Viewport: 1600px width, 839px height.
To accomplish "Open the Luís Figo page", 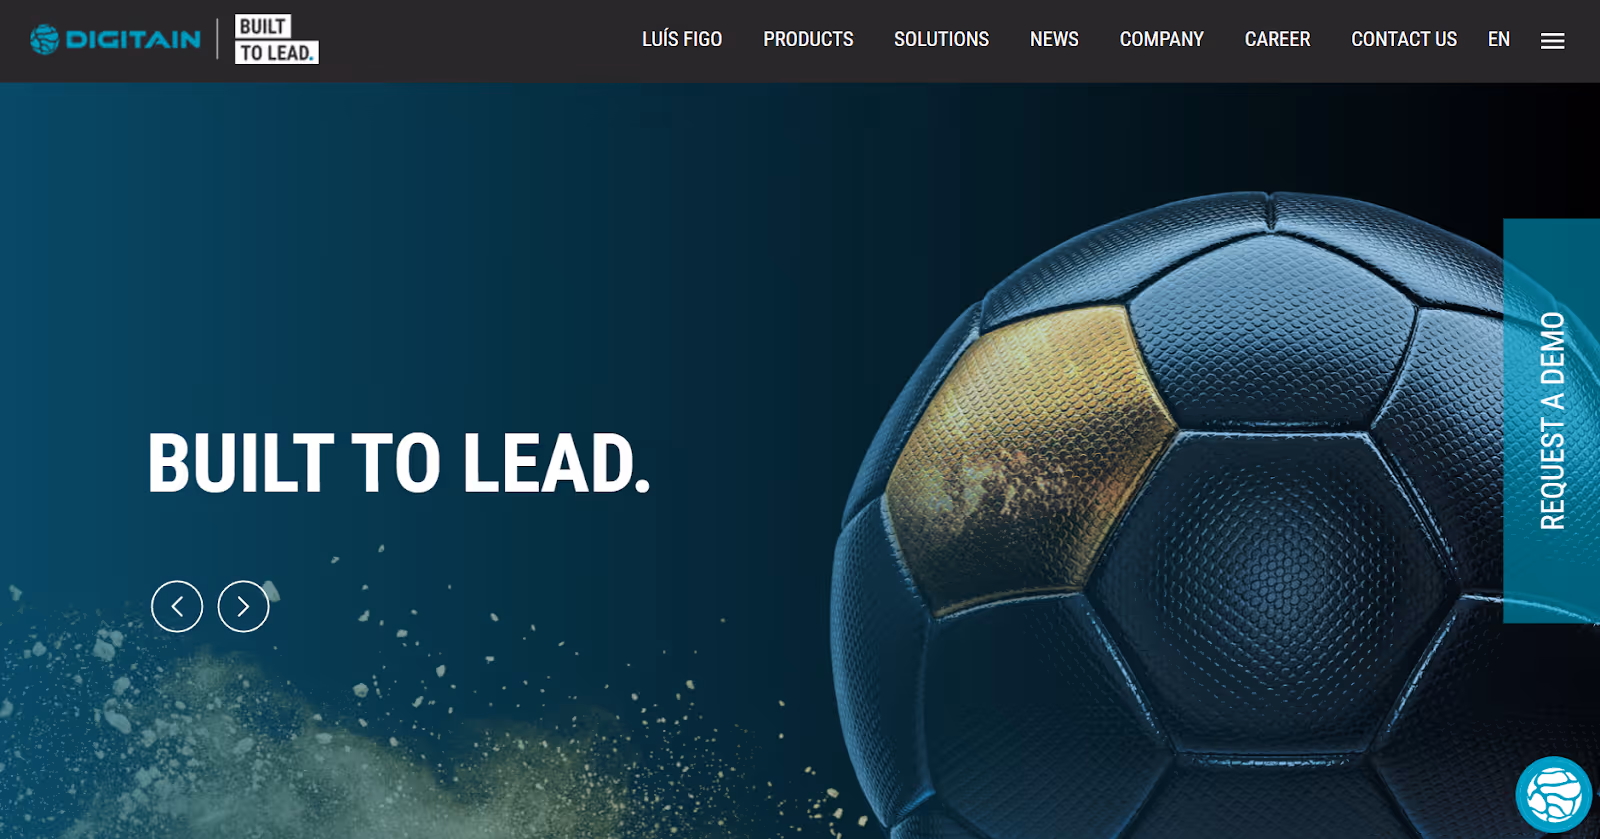I will (x=682, y=39).
